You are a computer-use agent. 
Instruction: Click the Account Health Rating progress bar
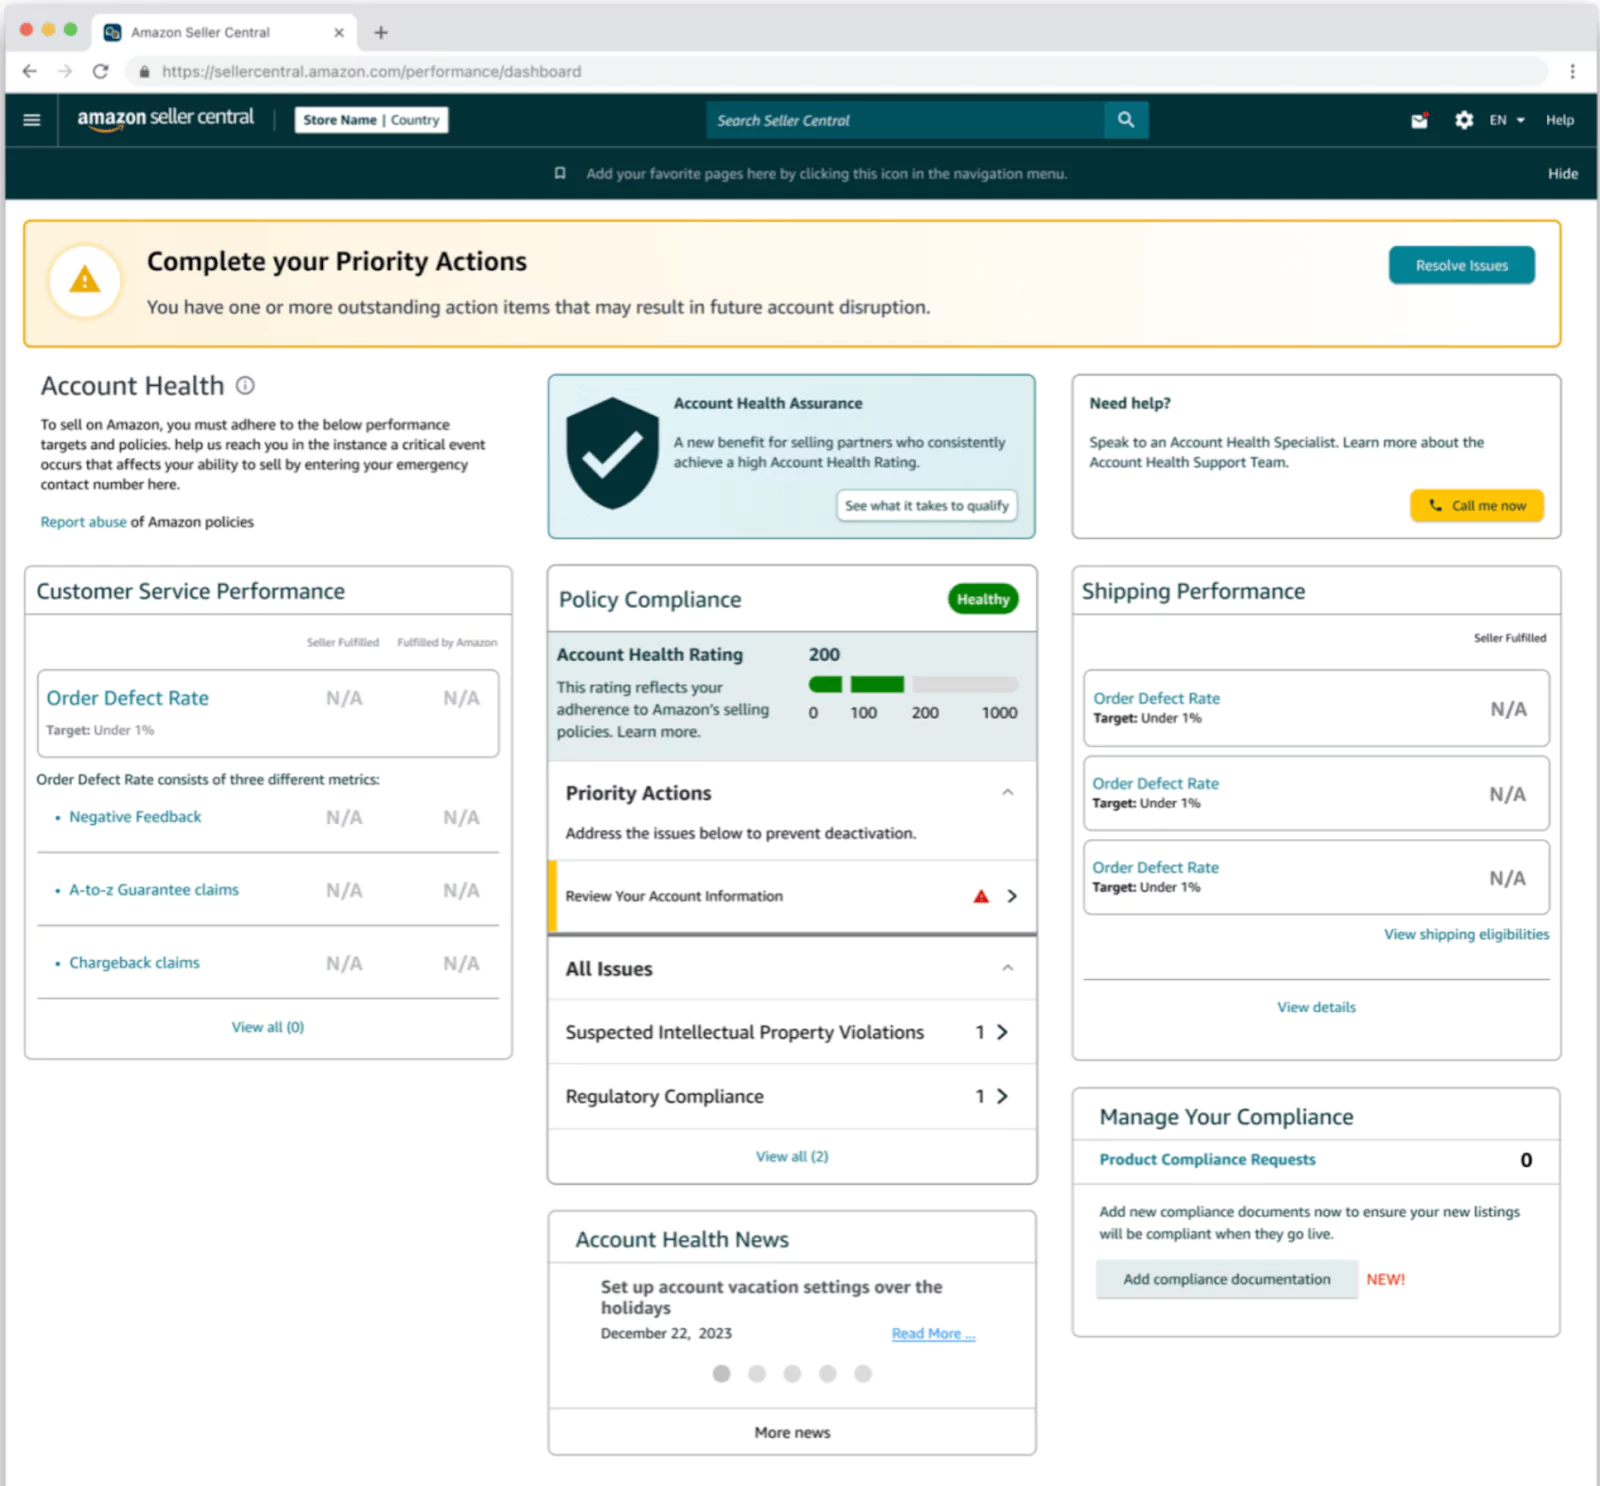[x=912, y=685]
